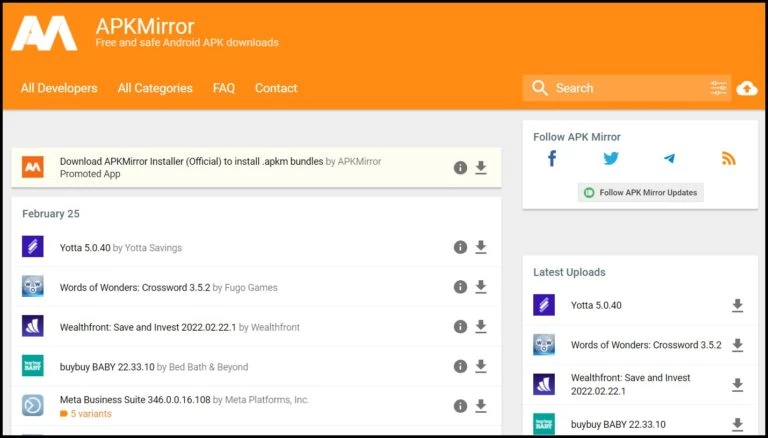Go to the FAQ page
This screenshot has height=438, width=768.
click(223, 88)
